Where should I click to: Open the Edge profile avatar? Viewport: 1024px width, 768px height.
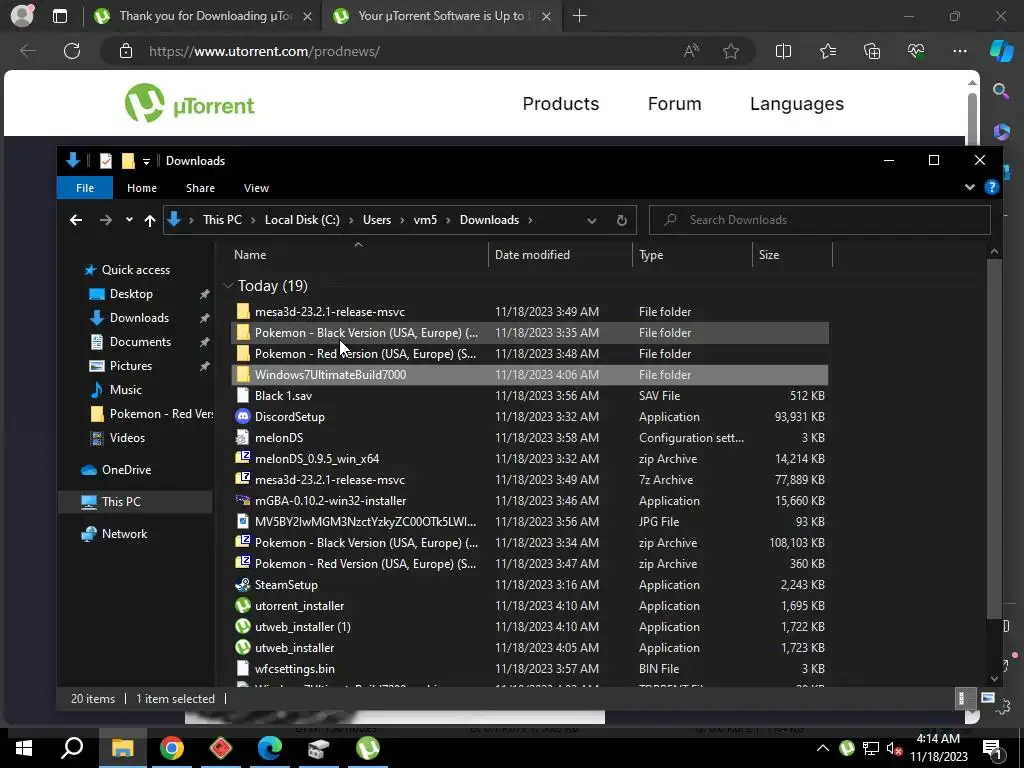click(x=22, y=16)
